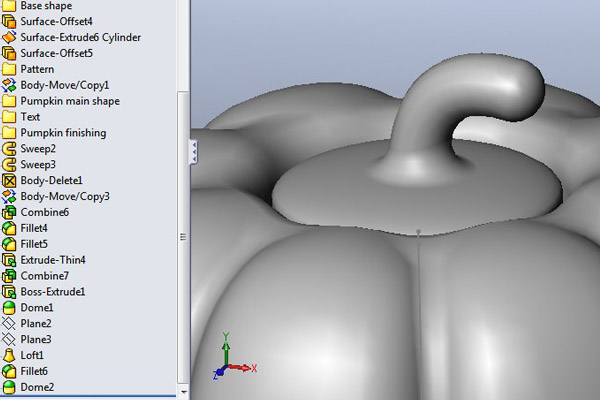The width and height of the screenshot is (600, 400).
Task: Select 'Surface-Extrude6 Cylinder' label text
Action: [x=80, y=38]
